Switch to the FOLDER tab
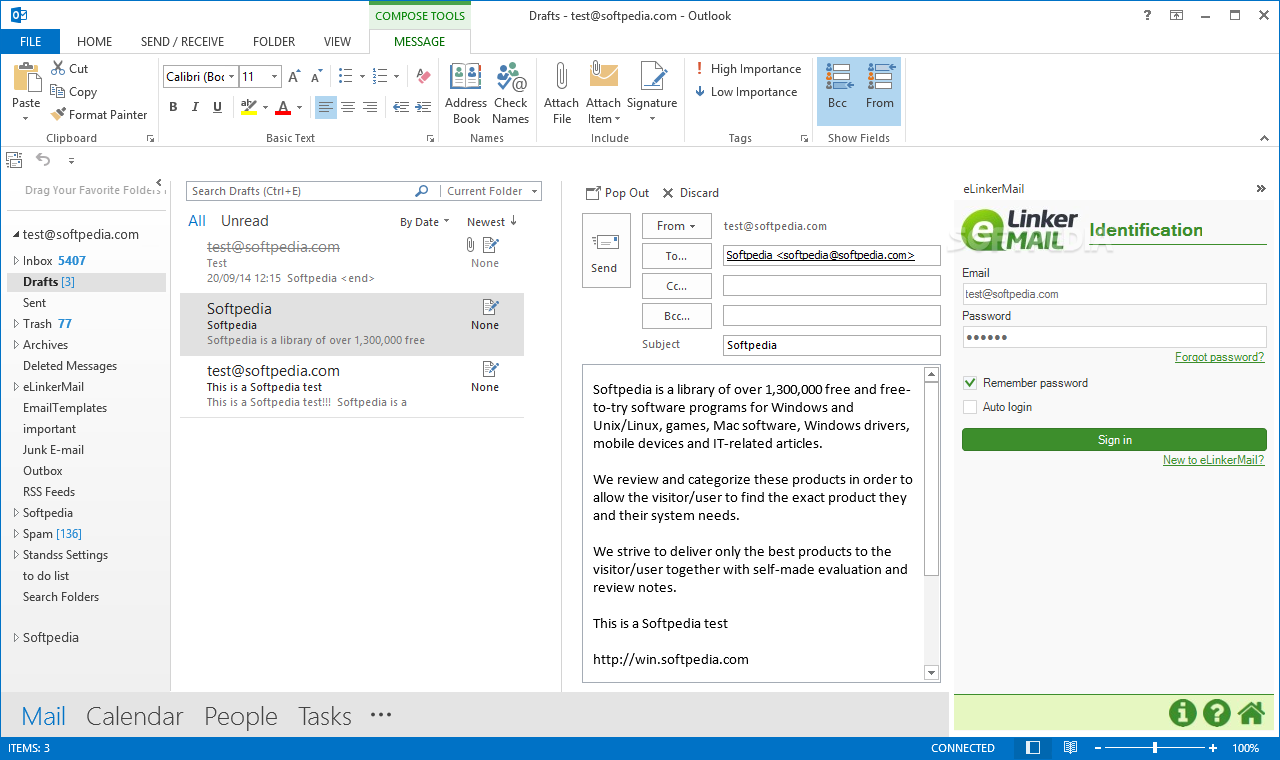The image size is (1280, 760). tap(274, 42)
